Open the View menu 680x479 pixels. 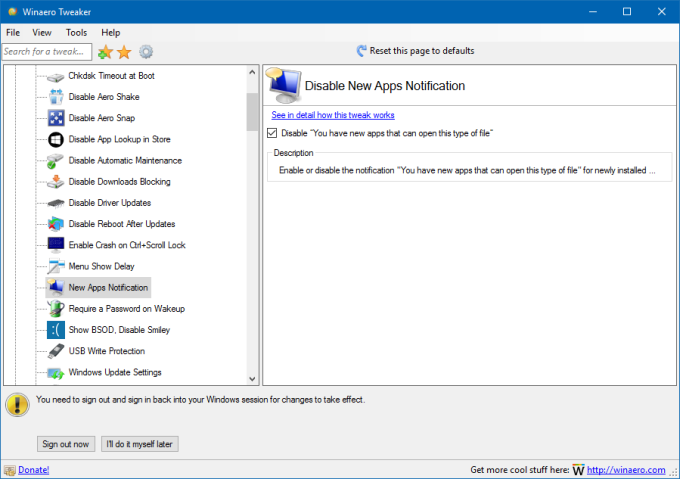pos(42,33)
